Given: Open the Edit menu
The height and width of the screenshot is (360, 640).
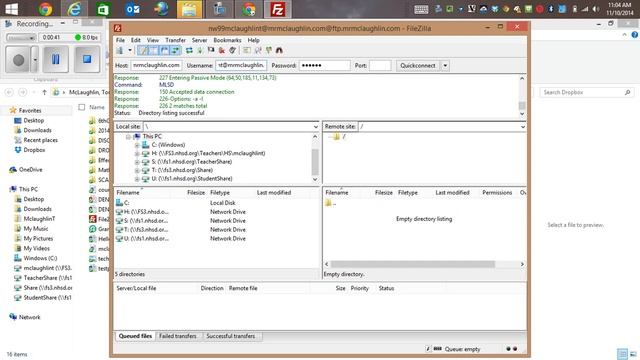Looking at the screenshot, I should tap(136, 40).
